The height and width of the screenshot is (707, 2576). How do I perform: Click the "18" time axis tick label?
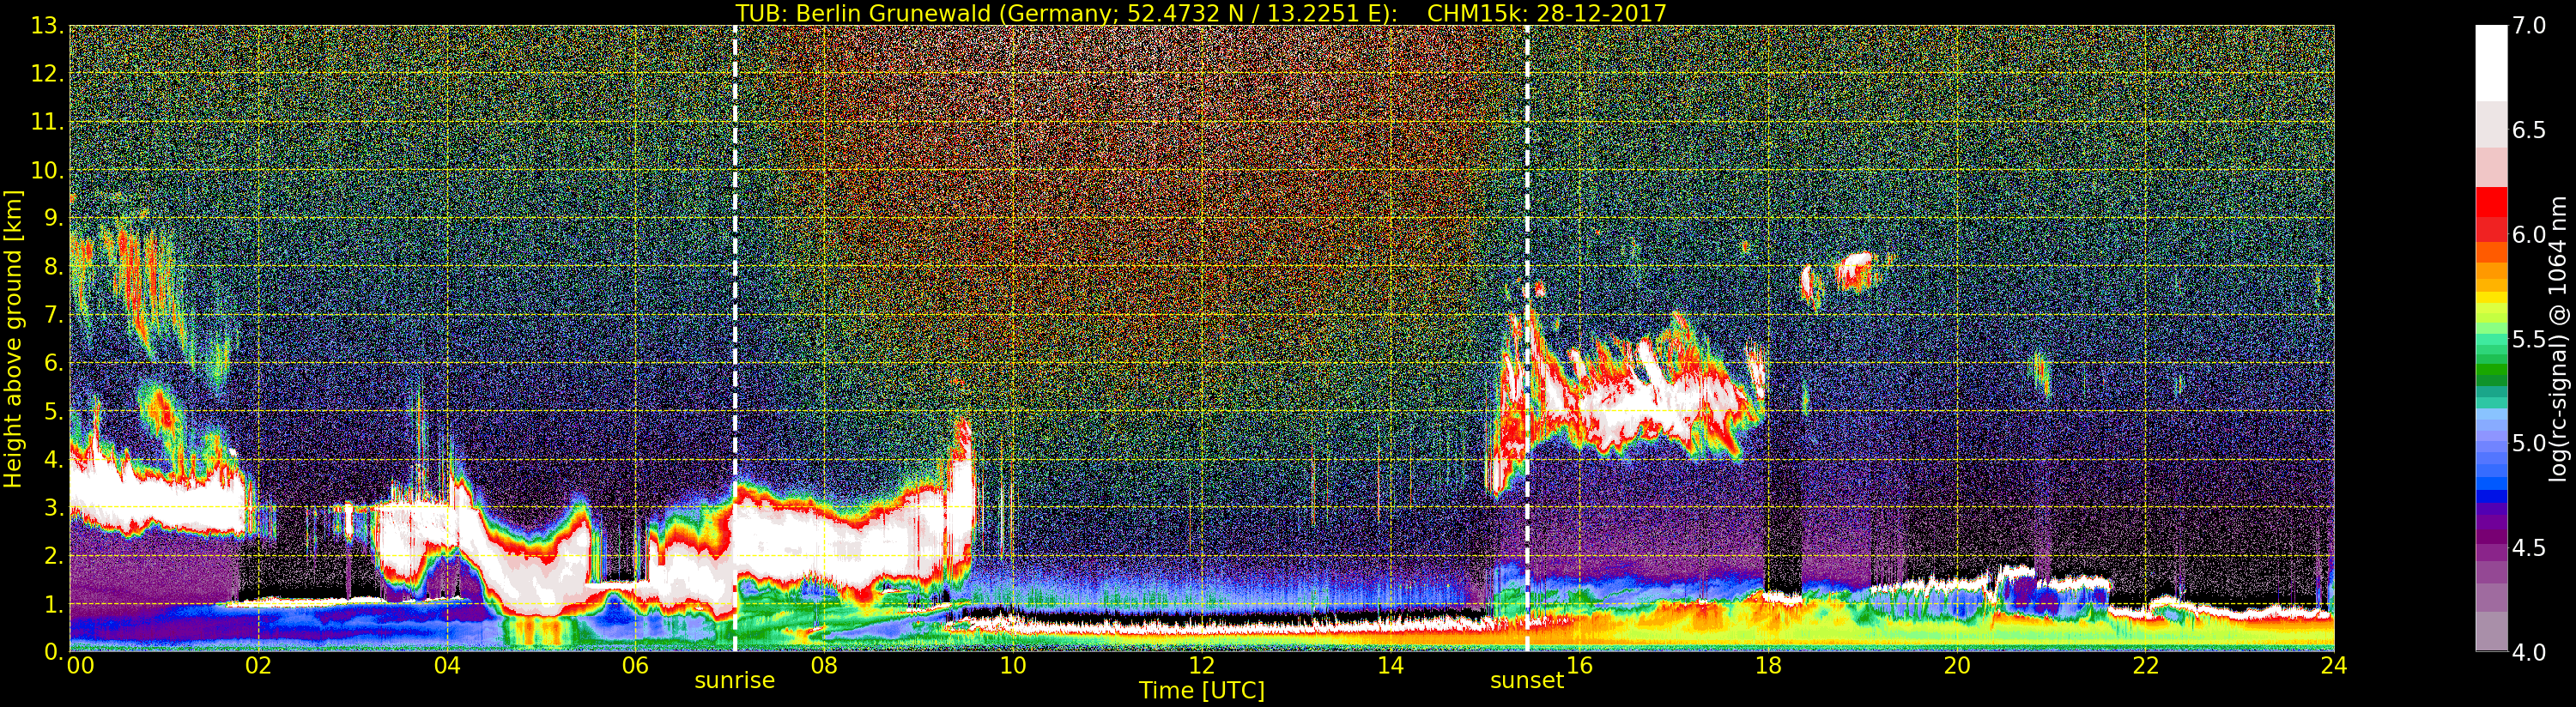click(x=1768, y=666)
